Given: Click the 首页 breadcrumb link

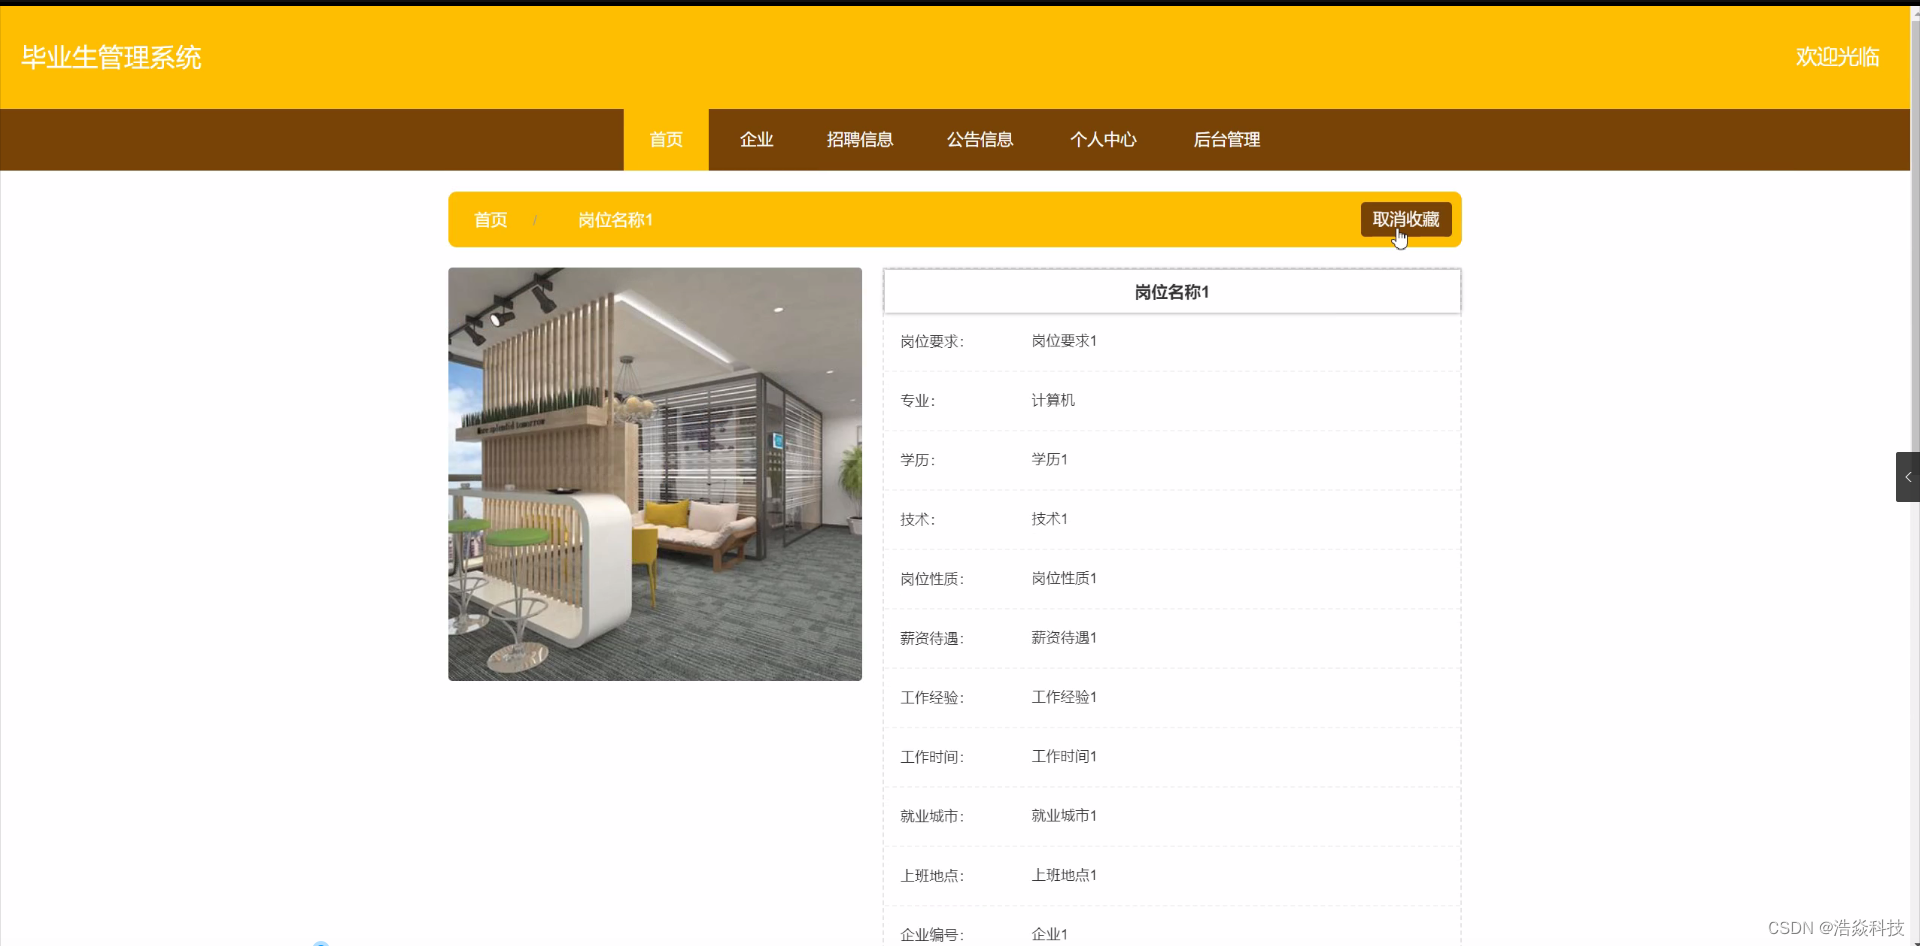Looking at the screenshot, I should coord(490,219).
